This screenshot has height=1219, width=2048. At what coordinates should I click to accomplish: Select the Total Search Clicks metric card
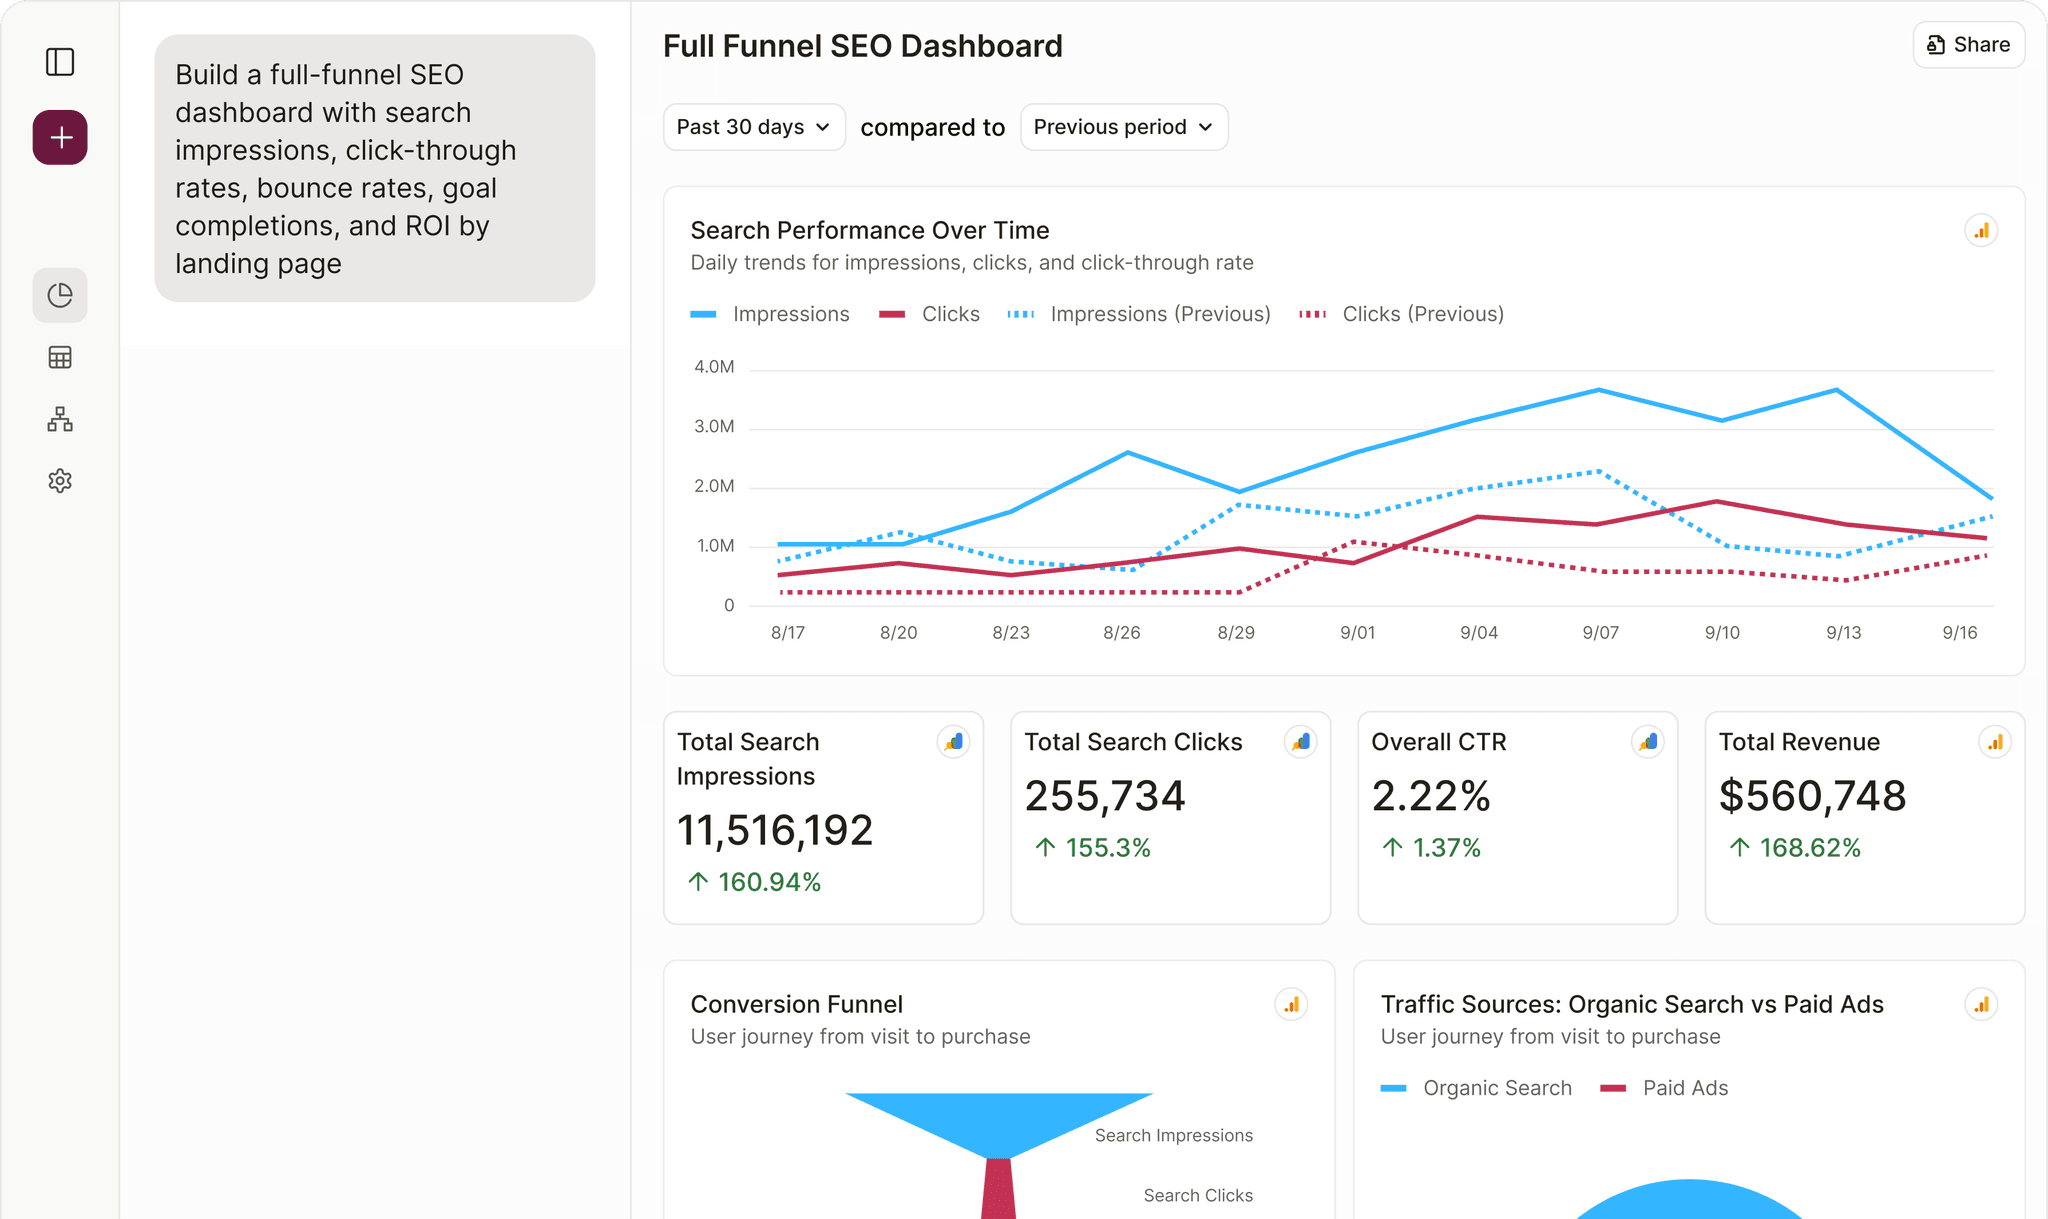click(x=1170, y=818)
